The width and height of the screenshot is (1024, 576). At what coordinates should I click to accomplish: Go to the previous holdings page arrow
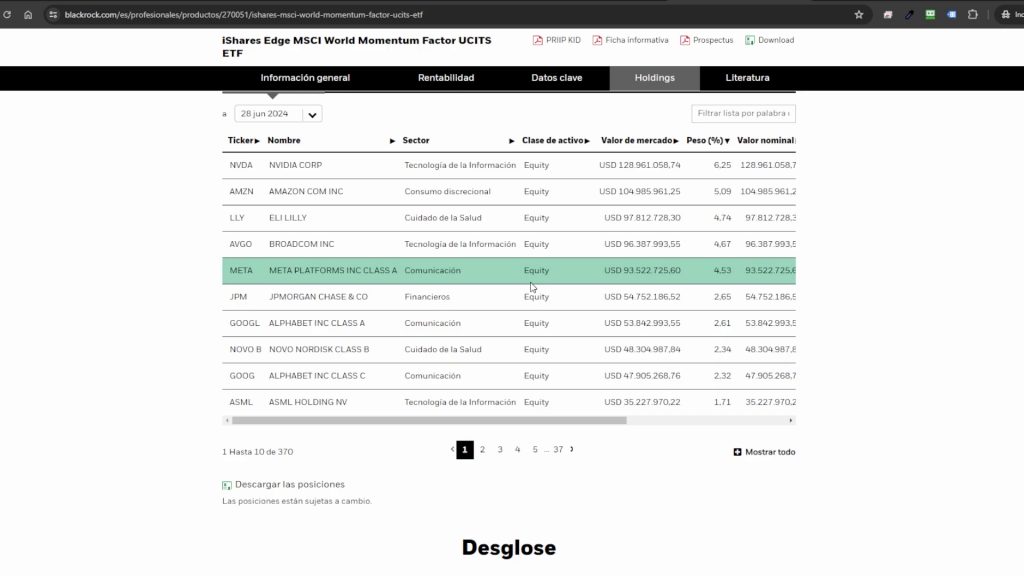point(452,449)
